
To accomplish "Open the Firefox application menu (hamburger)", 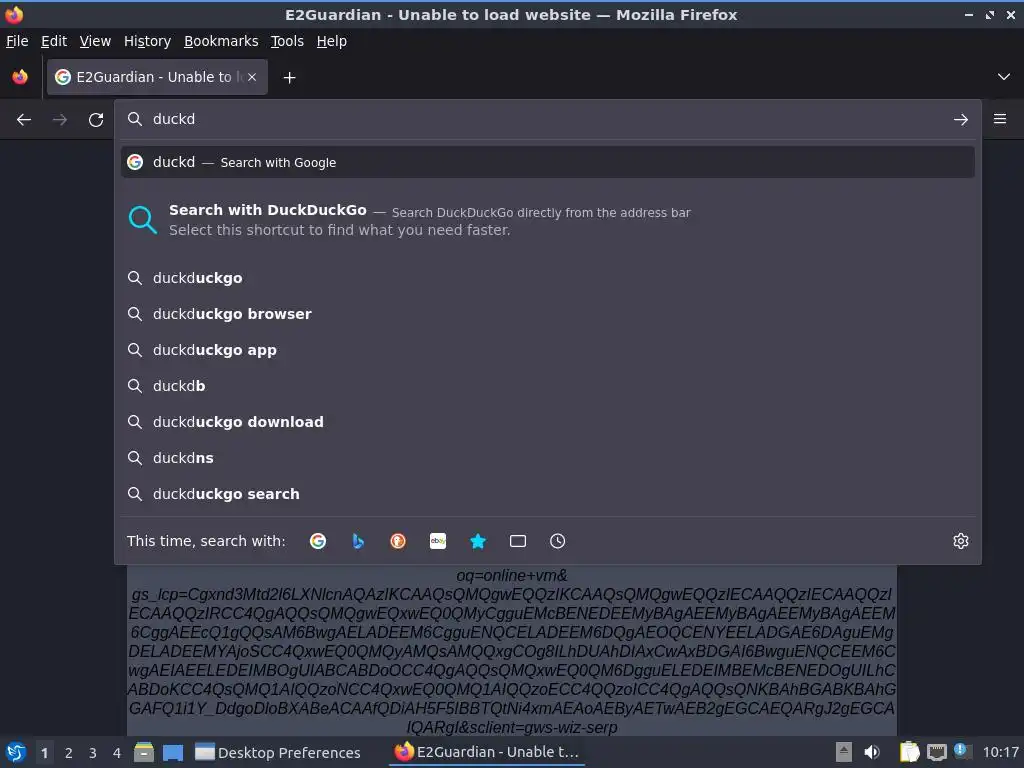I will (1000, 119).
